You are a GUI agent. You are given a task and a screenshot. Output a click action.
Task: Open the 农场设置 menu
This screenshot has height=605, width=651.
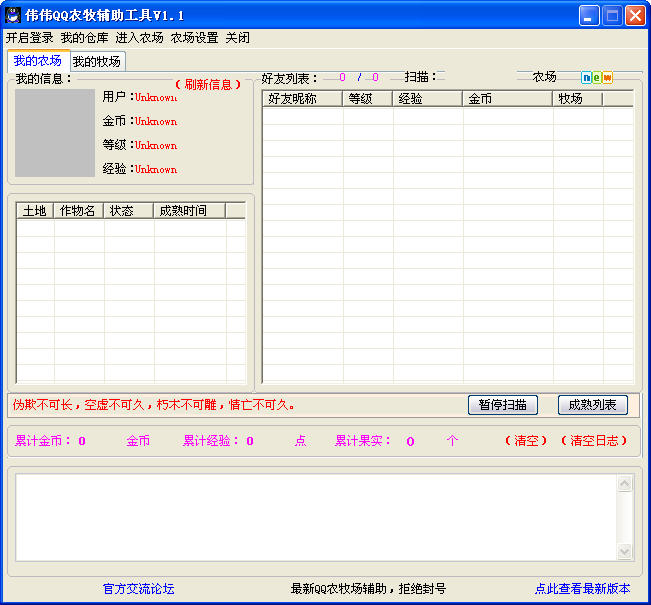point(194,38)
